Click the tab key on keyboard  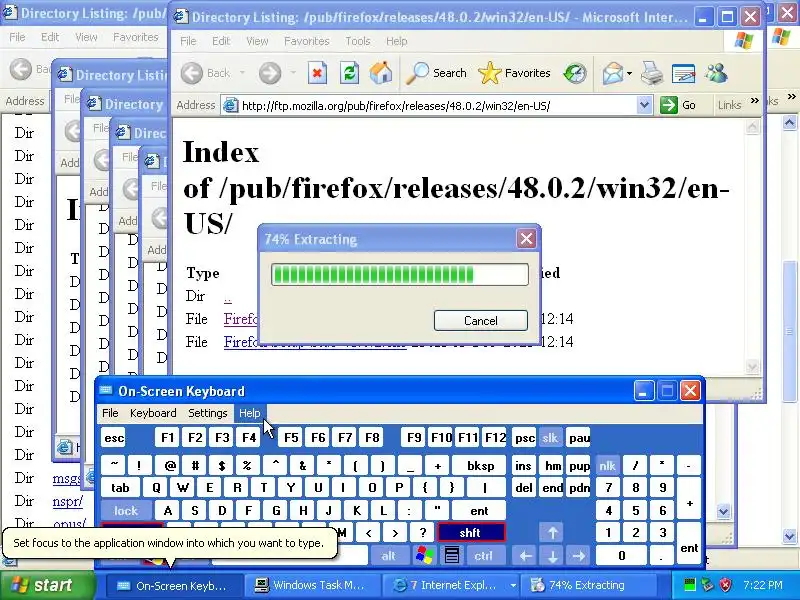(120, 488)
